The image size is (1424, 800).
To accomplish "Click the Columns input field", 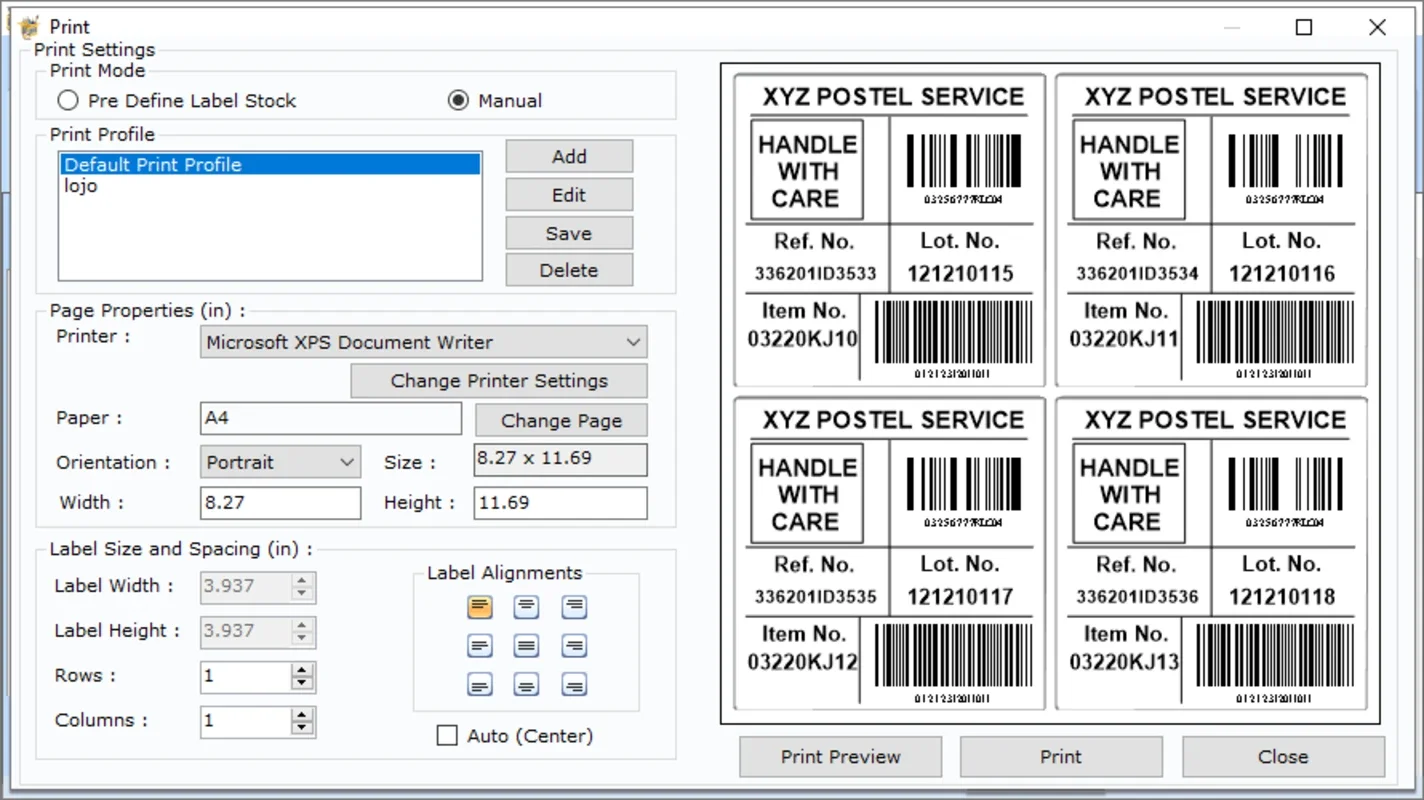I will point(246,721).
